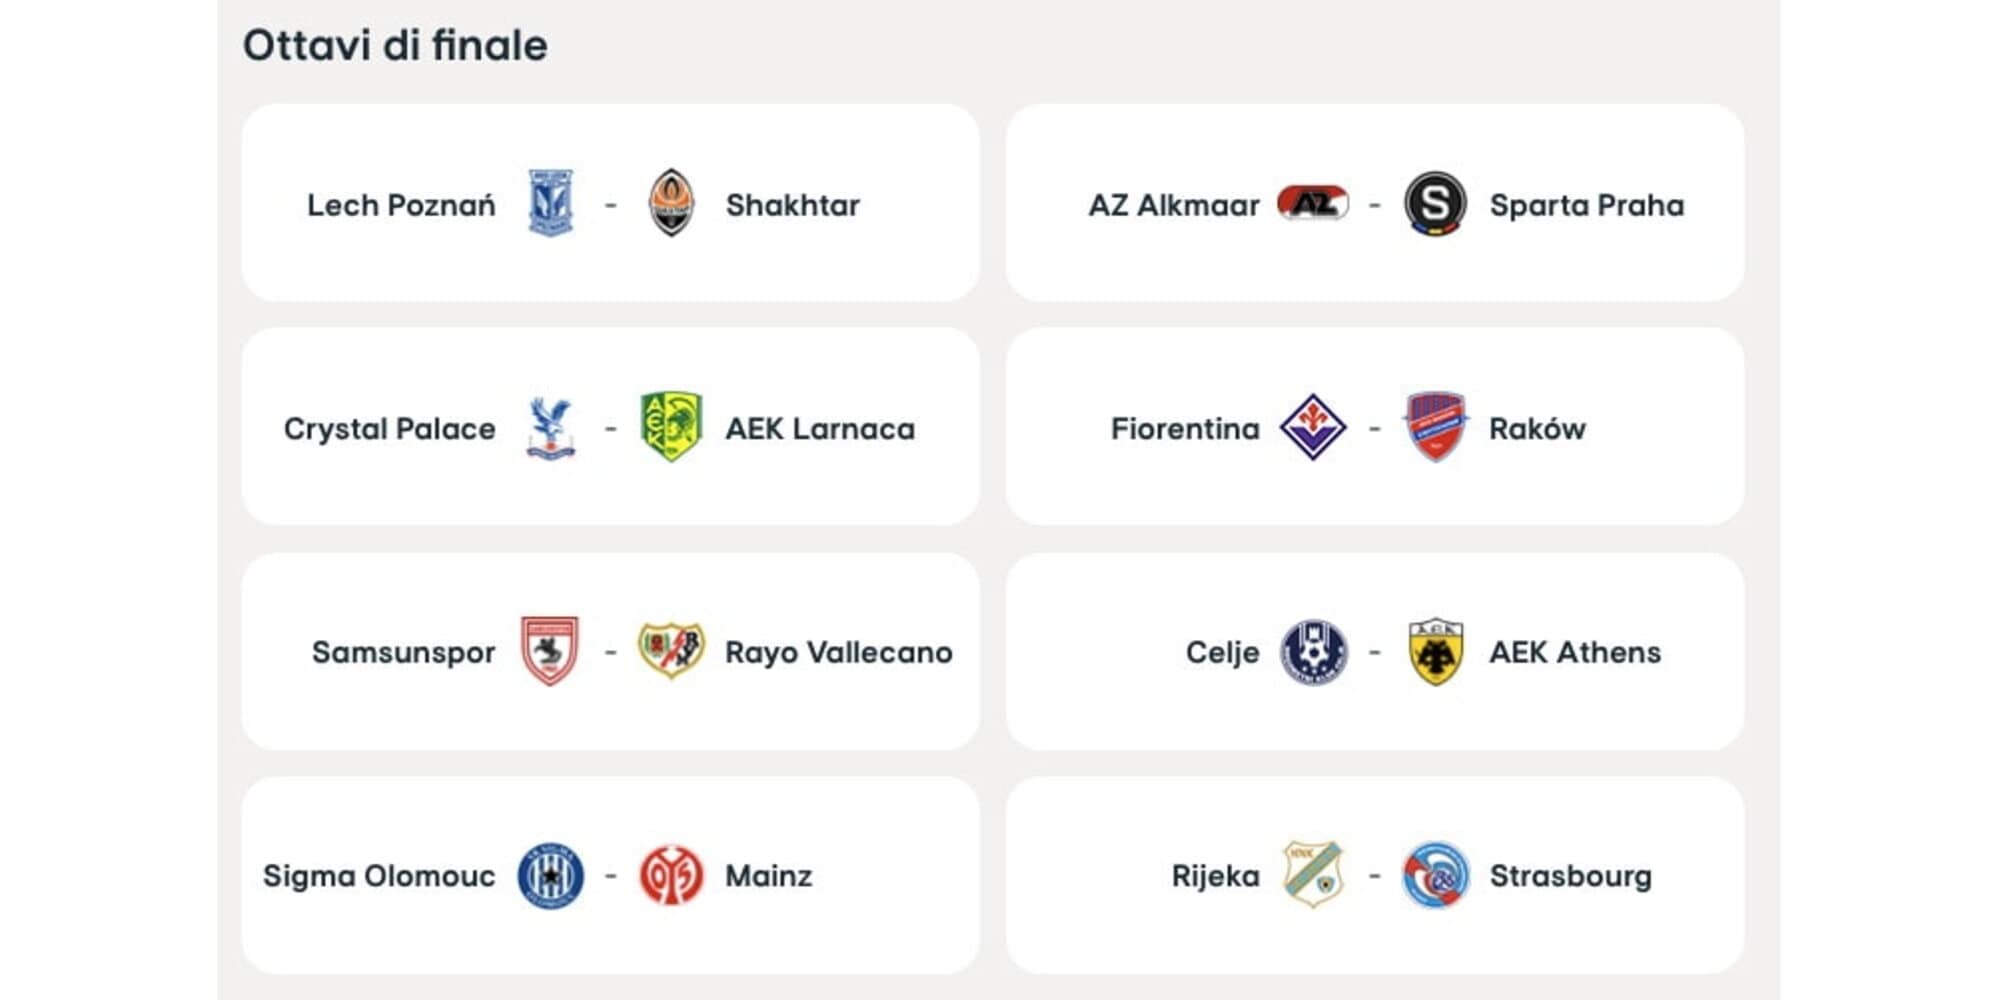Image resolution: width=2000 pixels, height=1000 pixels.
Task: Click the Strasbourg club crest
Action: [x=1435, y=876]
